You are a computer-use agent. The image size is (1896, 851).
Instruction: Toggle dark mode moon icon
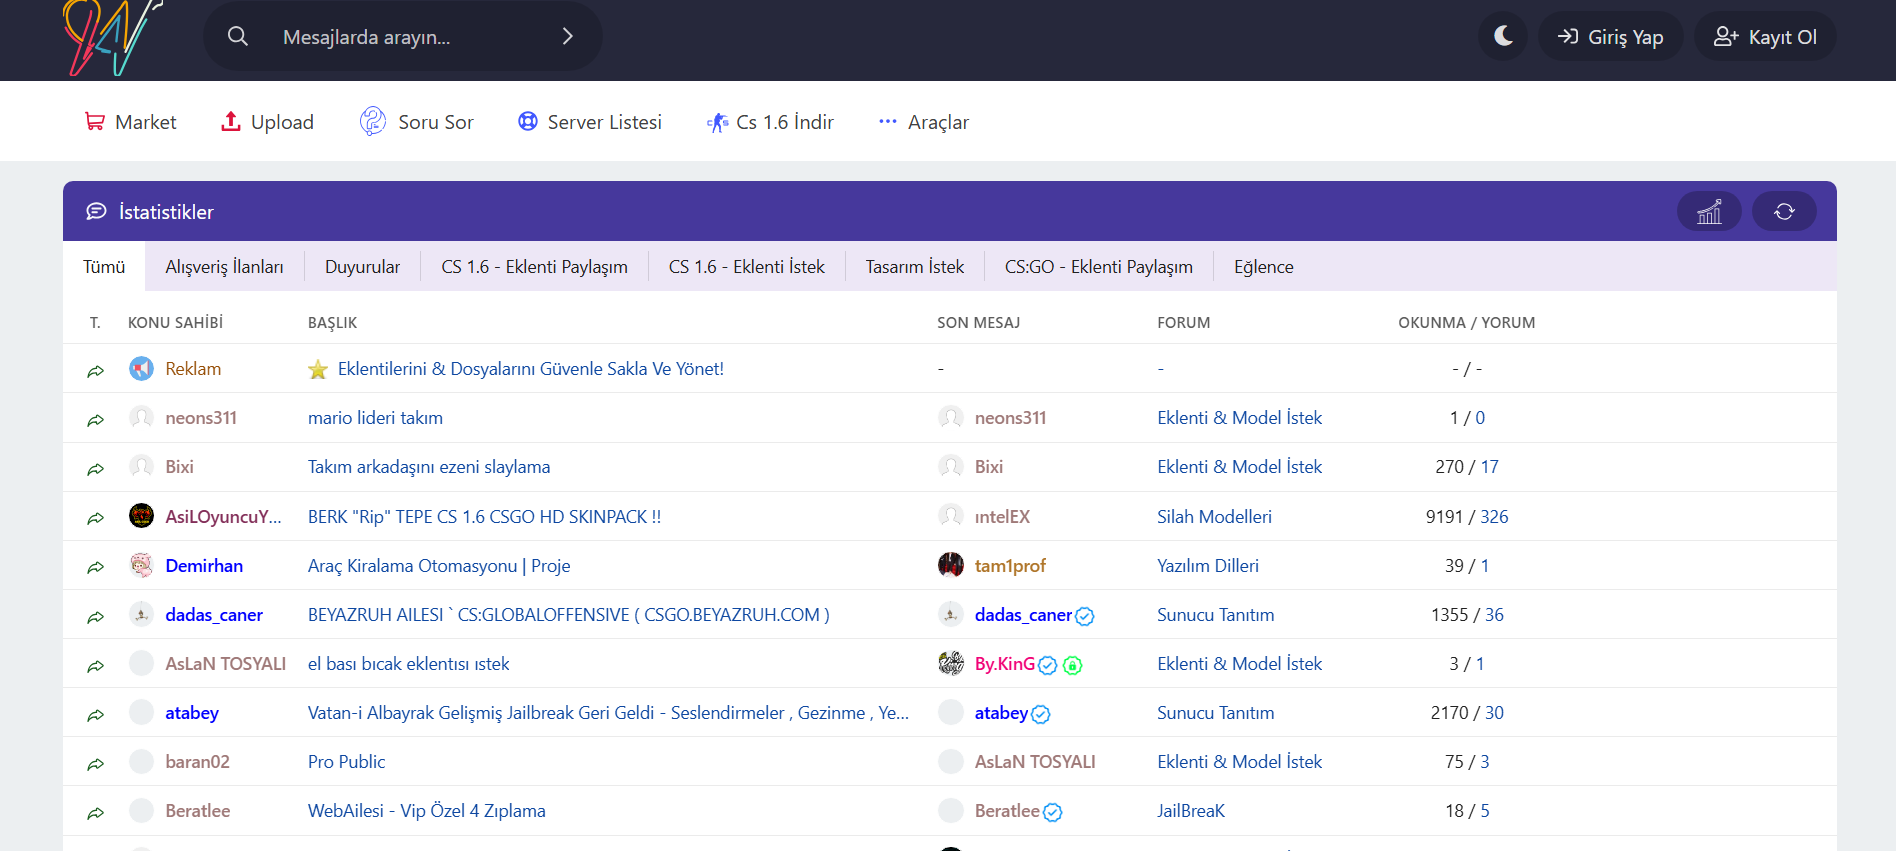[x=1503, y=36]
